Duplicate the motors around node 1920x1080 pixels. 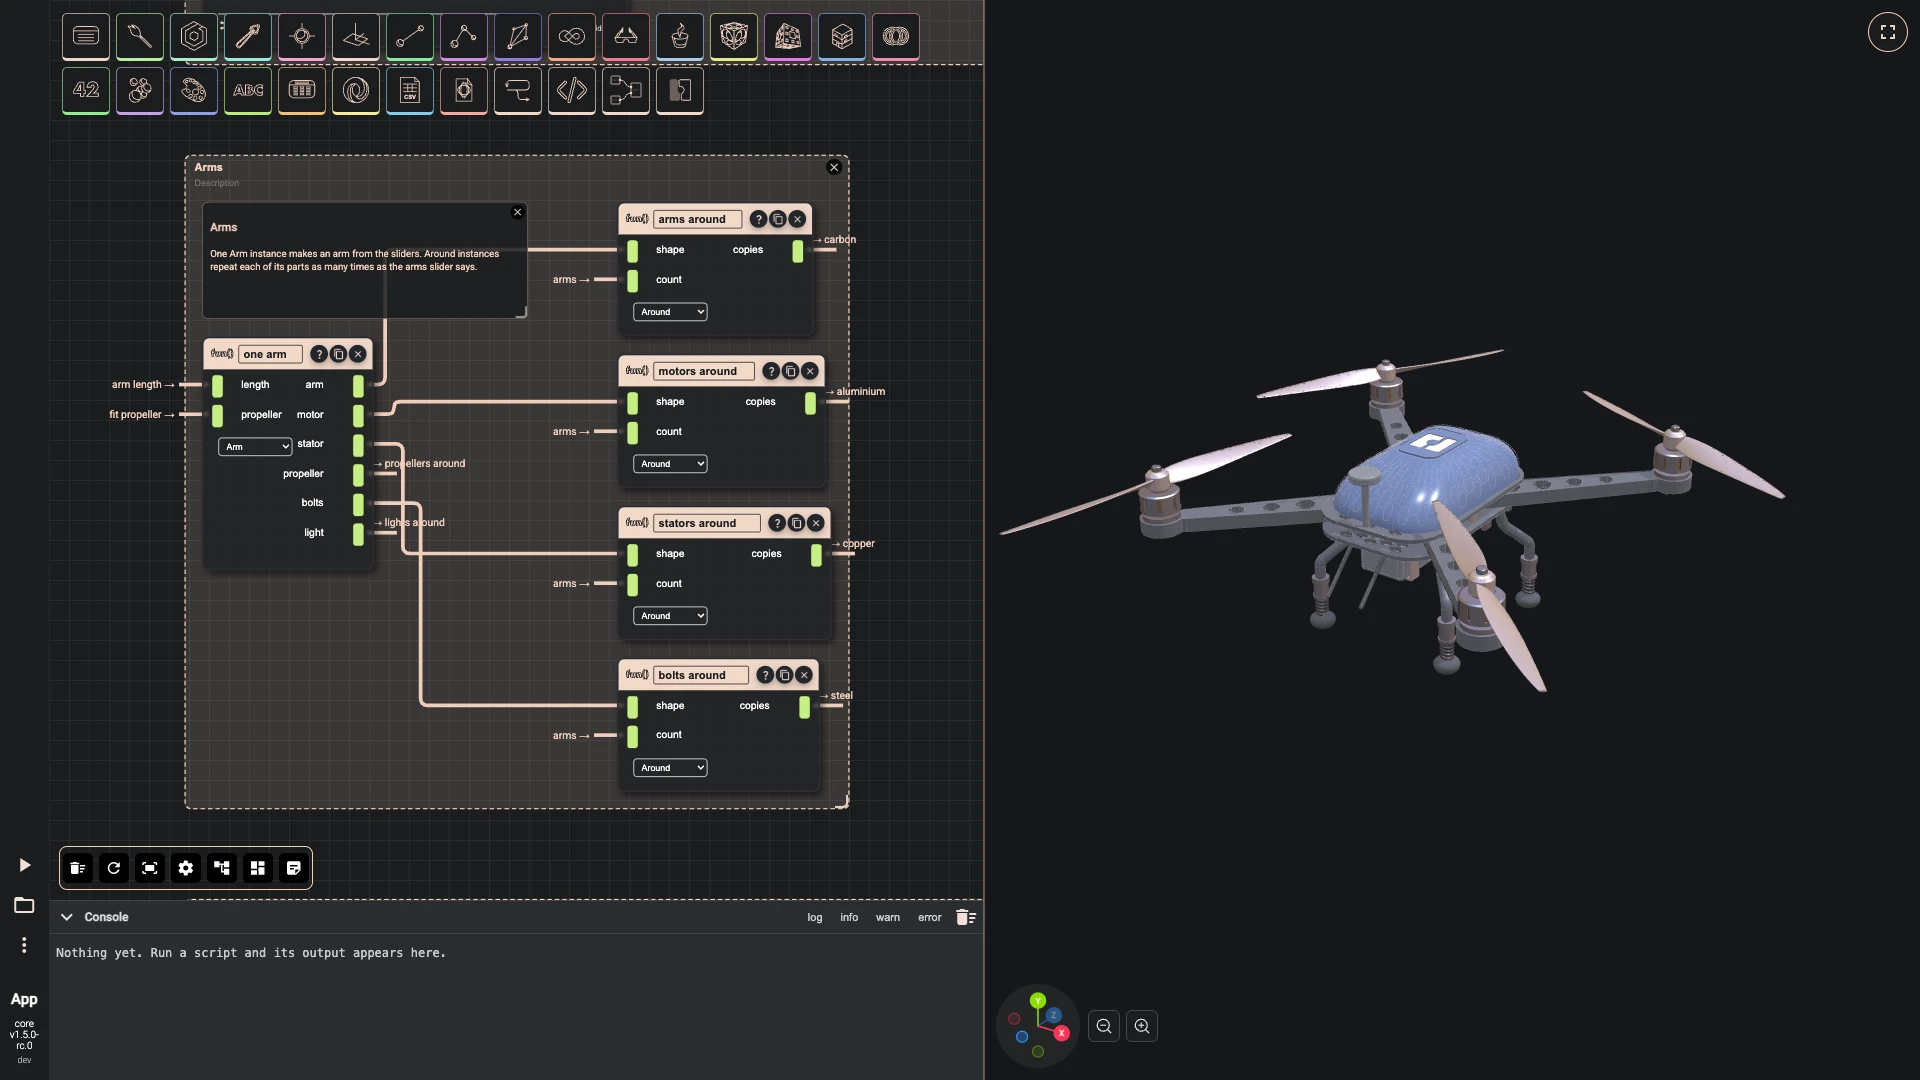(x=790, y=371)
